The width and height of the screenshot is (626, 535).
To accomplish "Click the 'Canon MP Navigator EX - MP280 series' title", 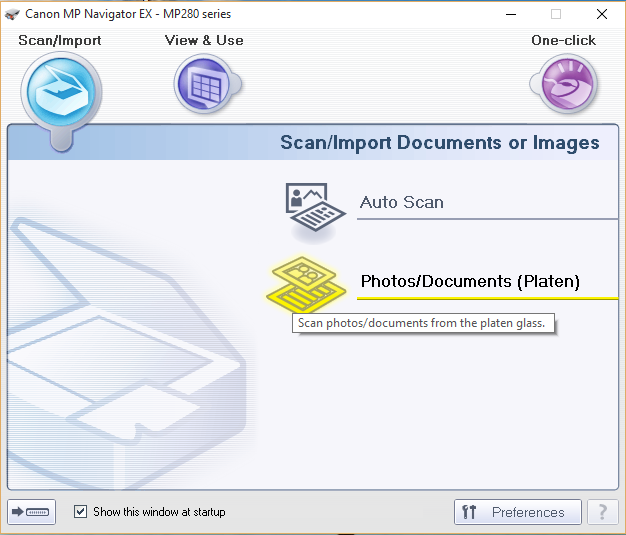I will 128,14.
